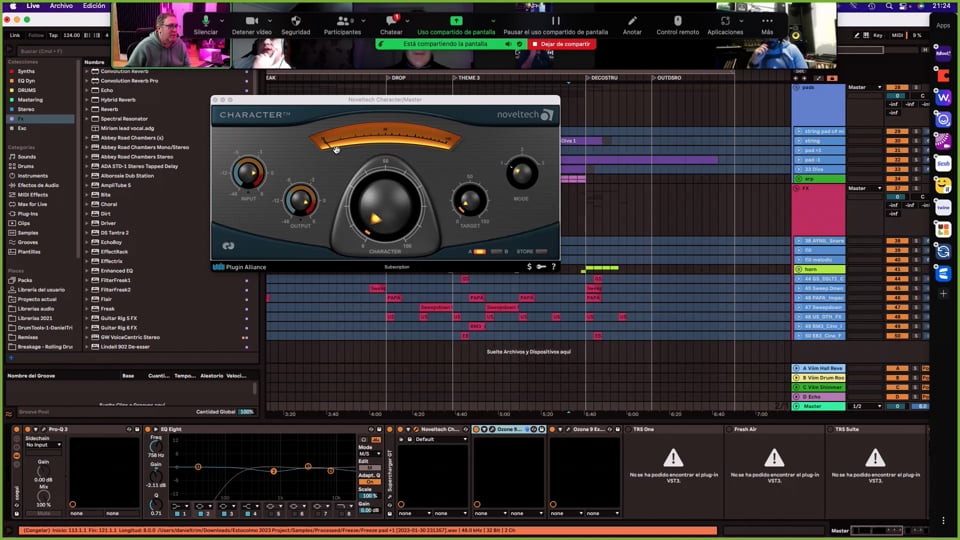The image size is (960, 540).
Task: Open EQ Eight Mode M/S dropdown
Action: point(369,454)
